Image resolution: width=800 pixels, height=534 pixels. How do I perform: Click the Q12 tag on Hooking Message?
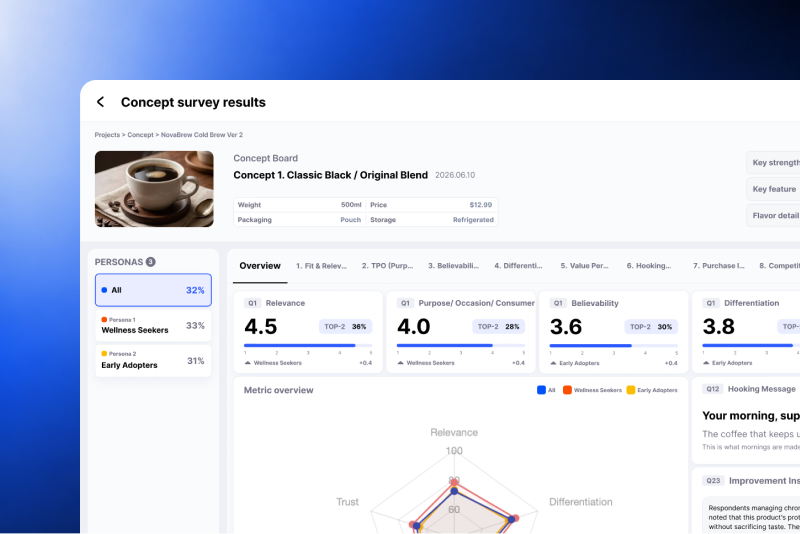point(712,389)
